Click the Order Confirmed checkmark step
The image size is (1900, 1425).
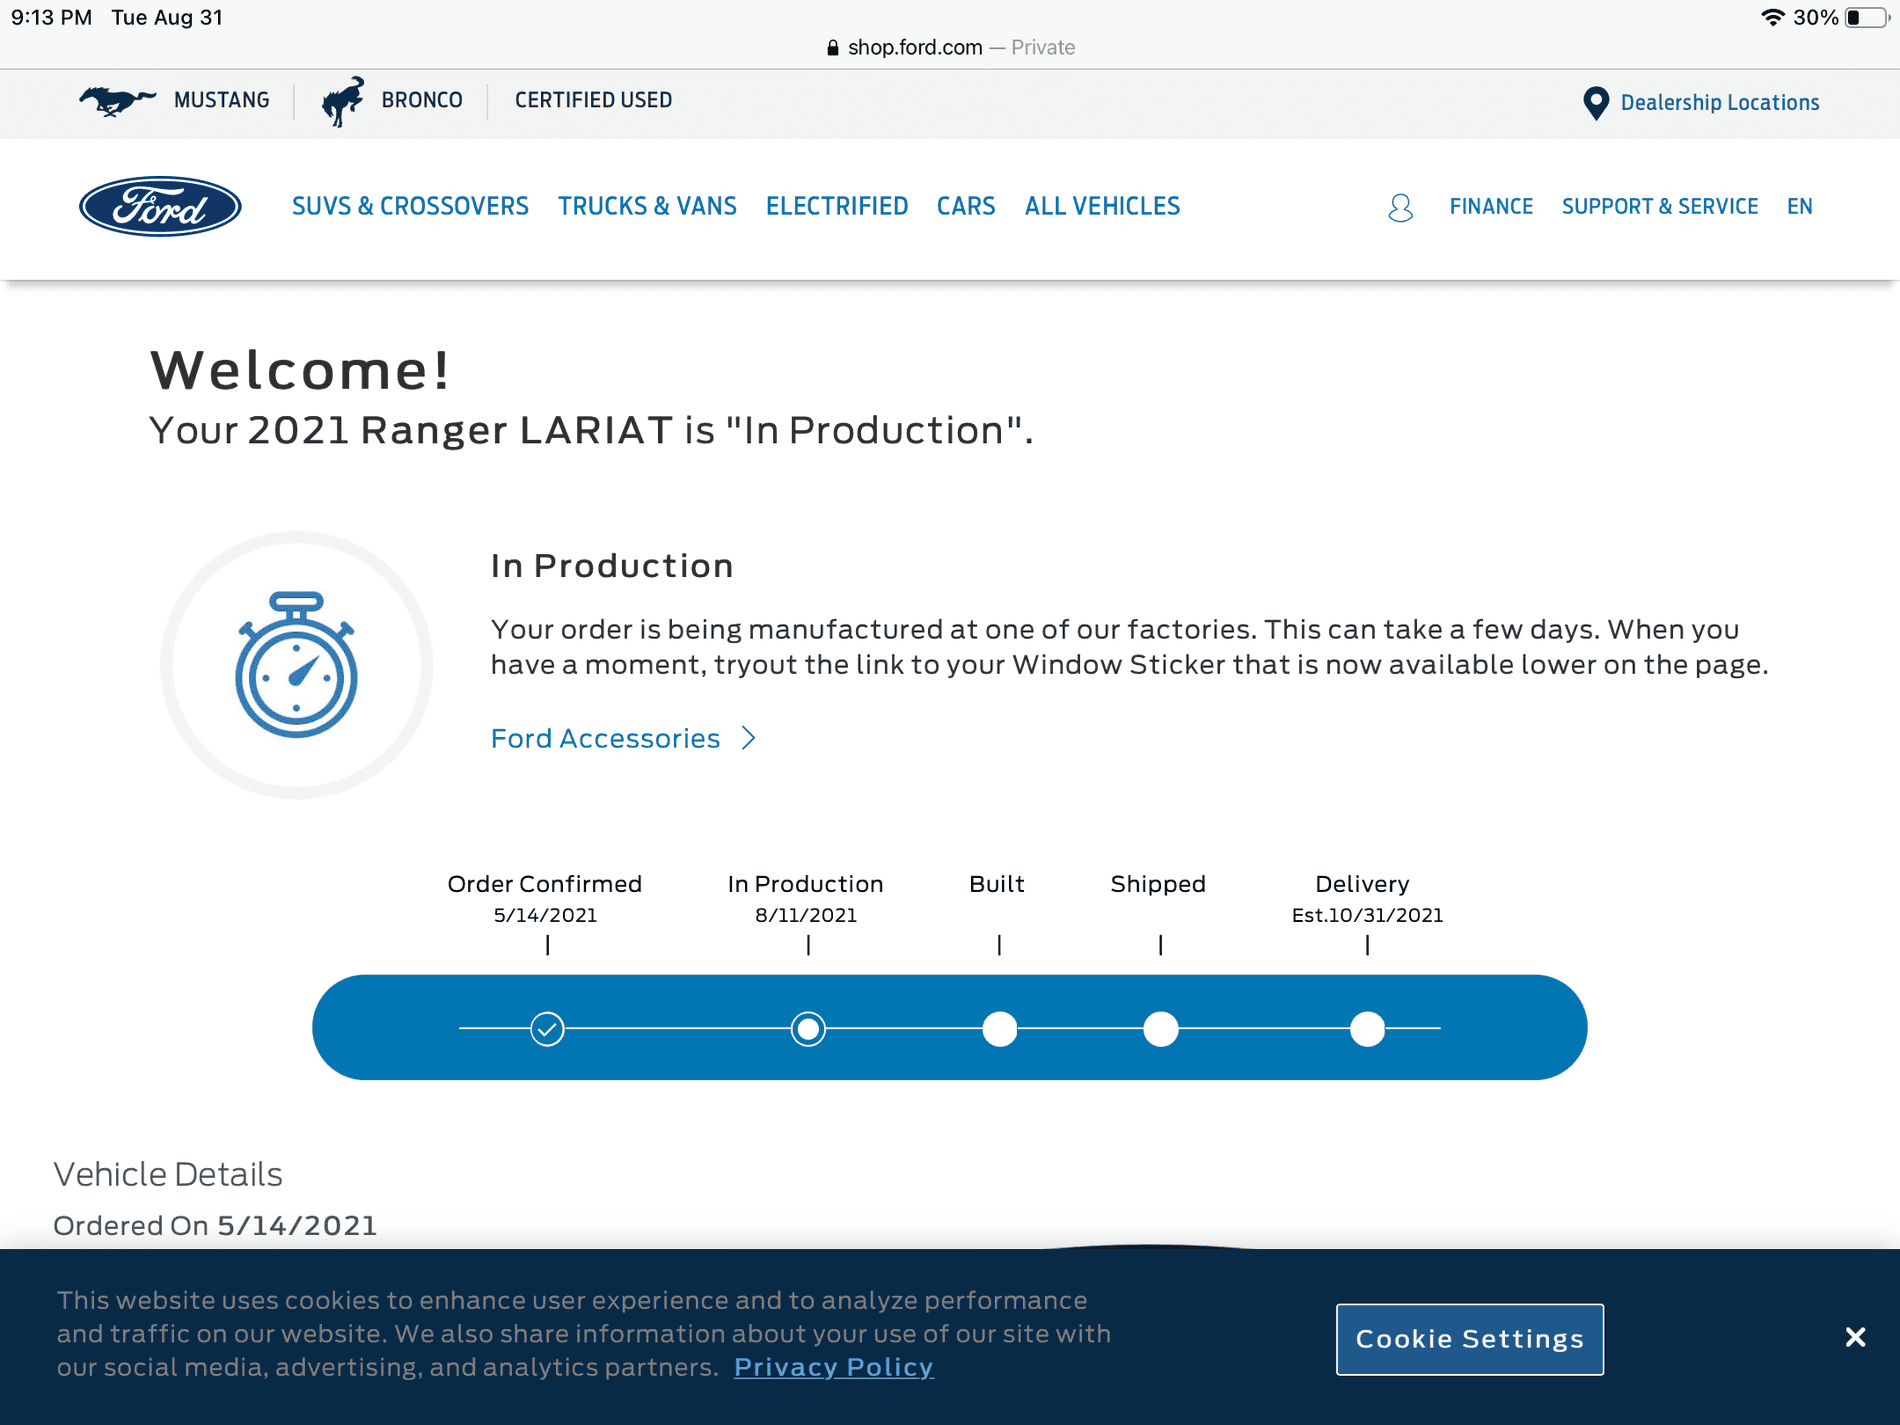pyautogui.click(x=547, y=1028)
